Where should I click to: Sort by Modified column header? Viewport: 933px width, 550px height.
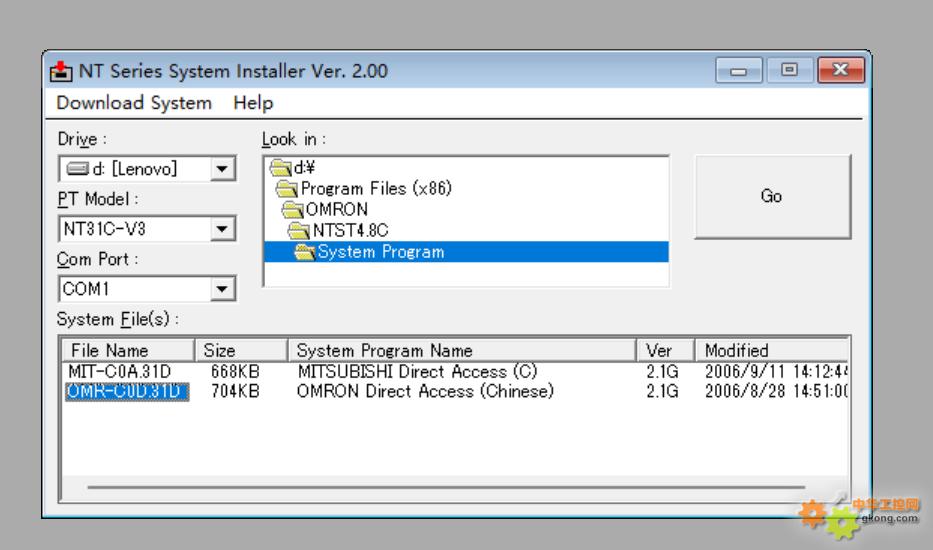click(736, 350)
